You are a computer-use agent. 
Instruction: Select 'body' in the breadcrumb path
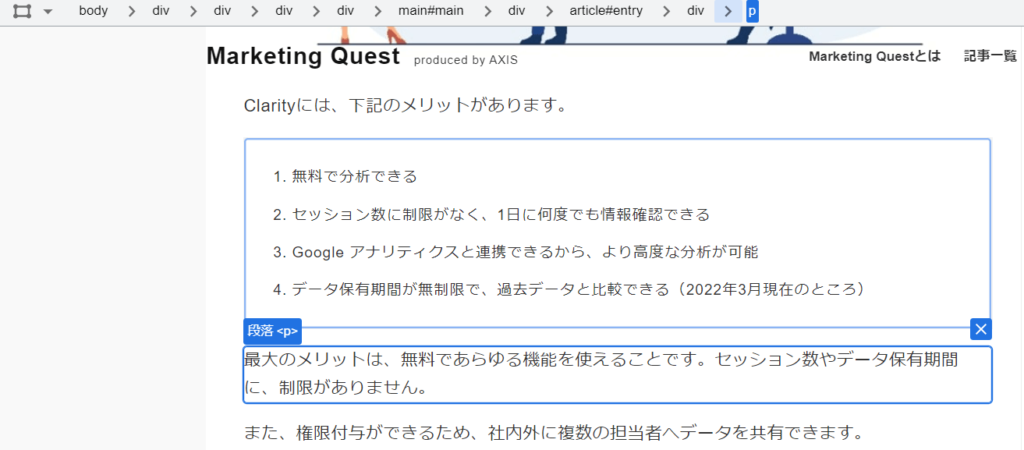pyautogui.click(x=93, y=11)
